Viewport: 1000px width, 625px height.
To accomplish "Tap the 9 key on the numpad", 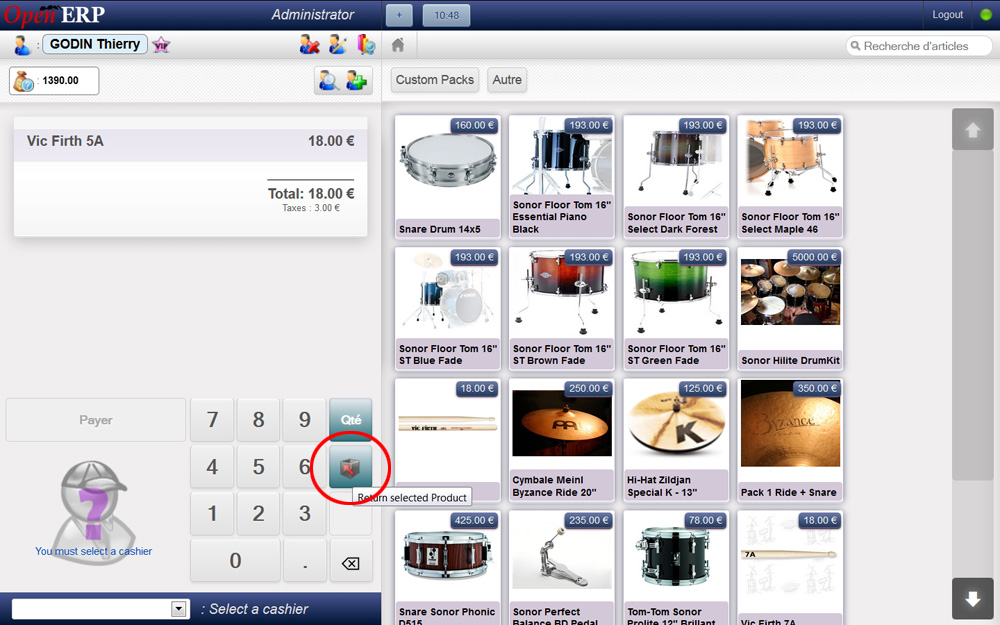I will (x=304, y=420).
